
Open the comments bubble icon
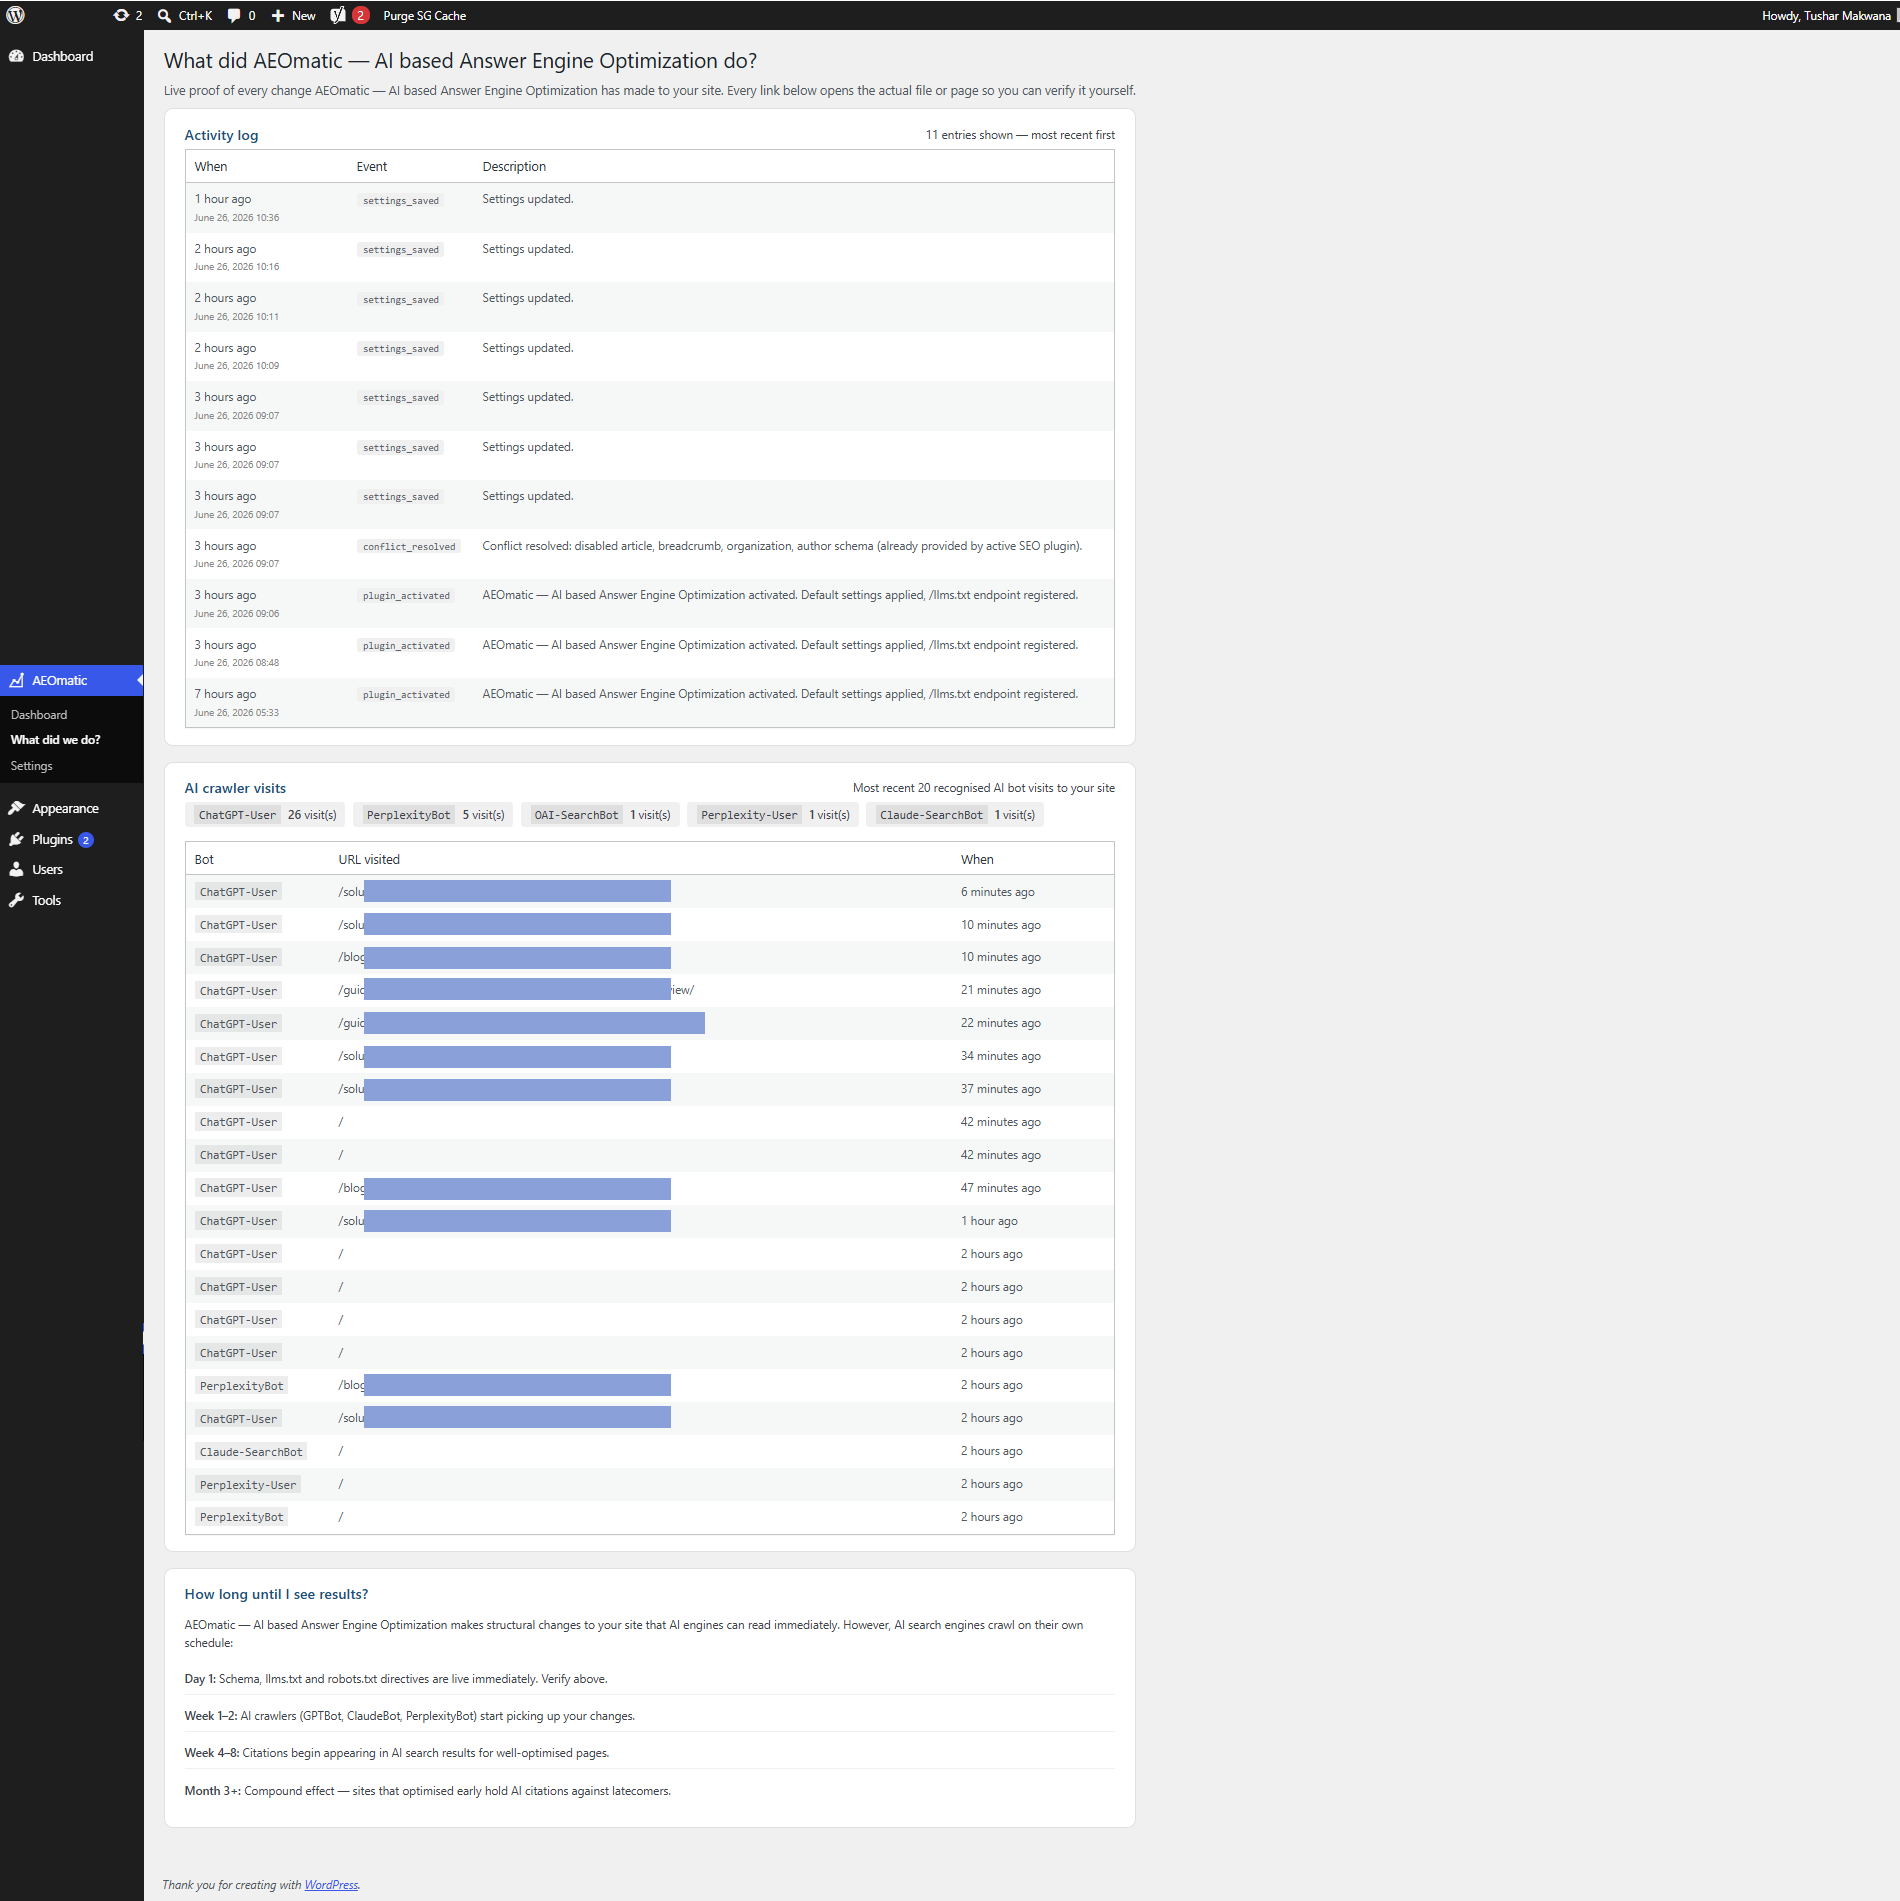click(x=234, y=15)
